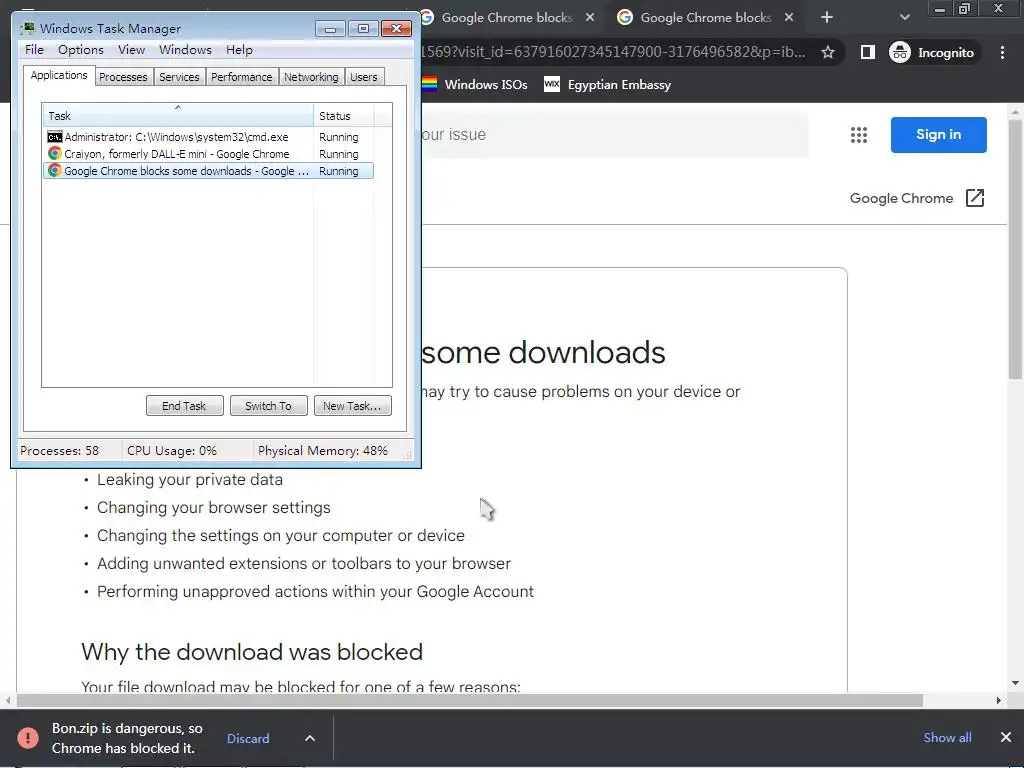The width and height of the screenshot is (1024, 768).
Task: Click the page scroll-down arrow
Action: tap(1015, 683)
